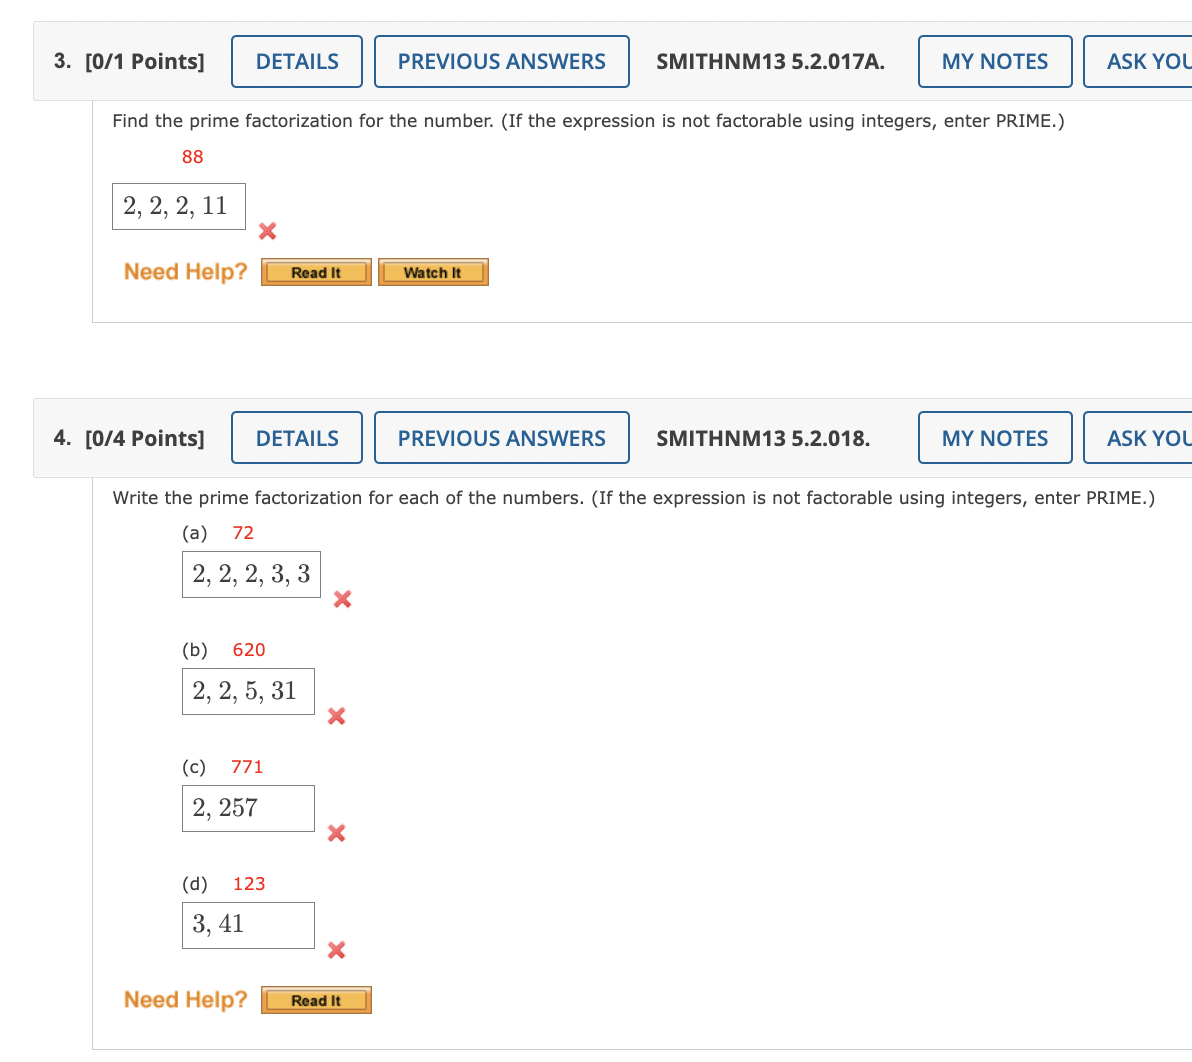
Task: Click the [0/4 Points] label
Action: click(x=145, y=439)
